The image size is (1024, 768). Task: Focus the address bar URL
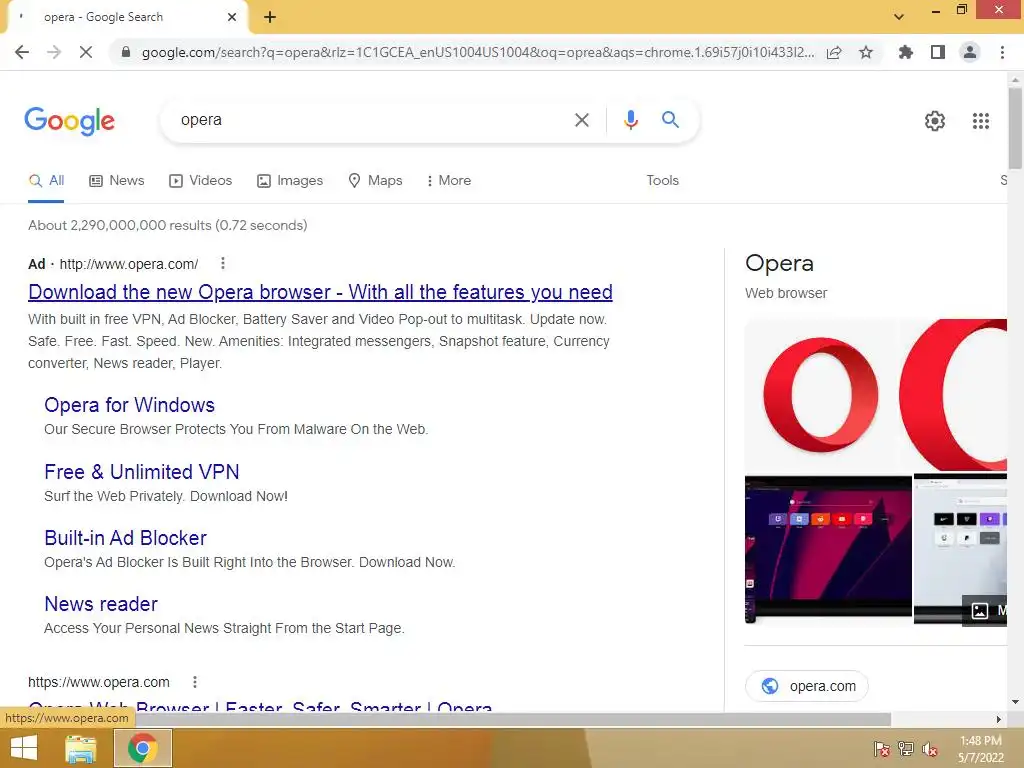coord(478,52)
